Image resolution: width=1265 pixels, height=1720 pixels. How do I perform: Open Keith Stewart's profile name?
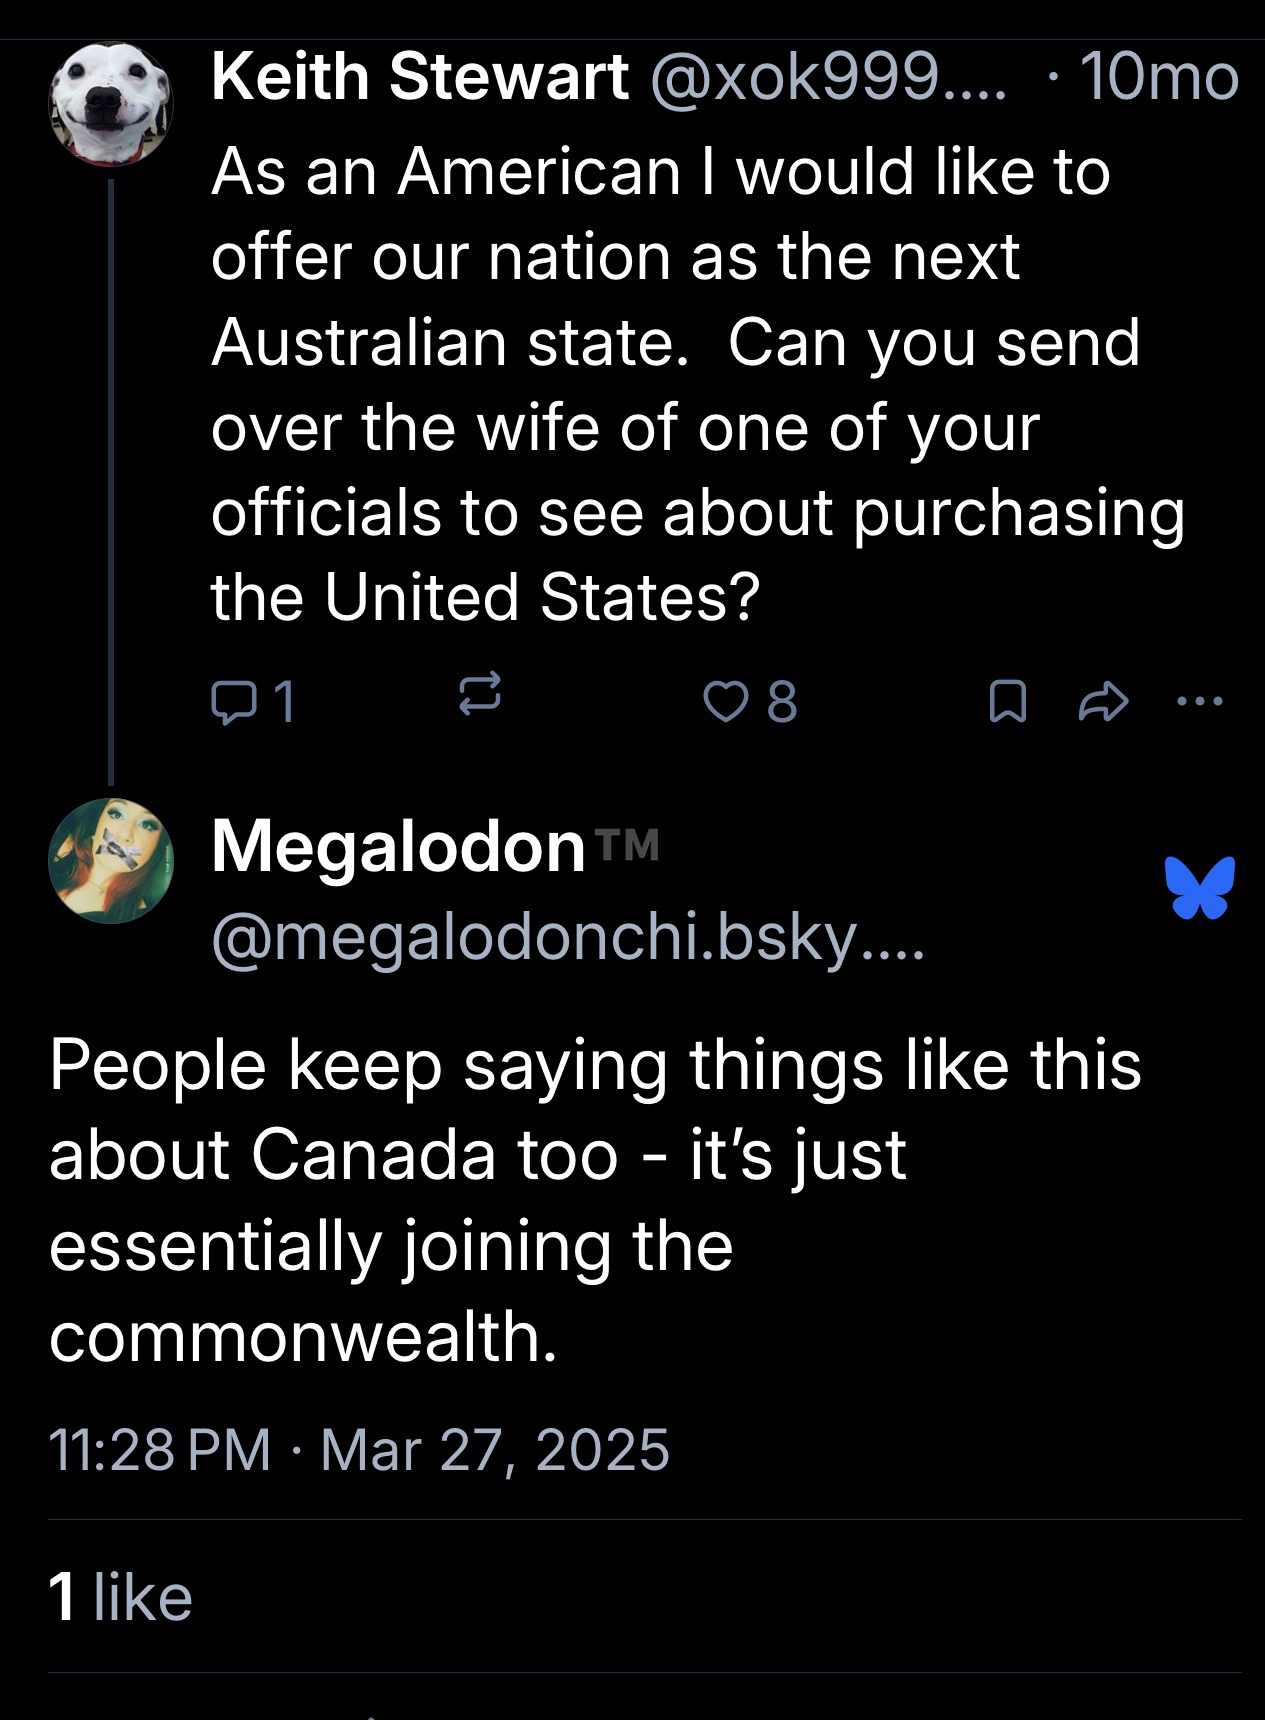point(420,77)
